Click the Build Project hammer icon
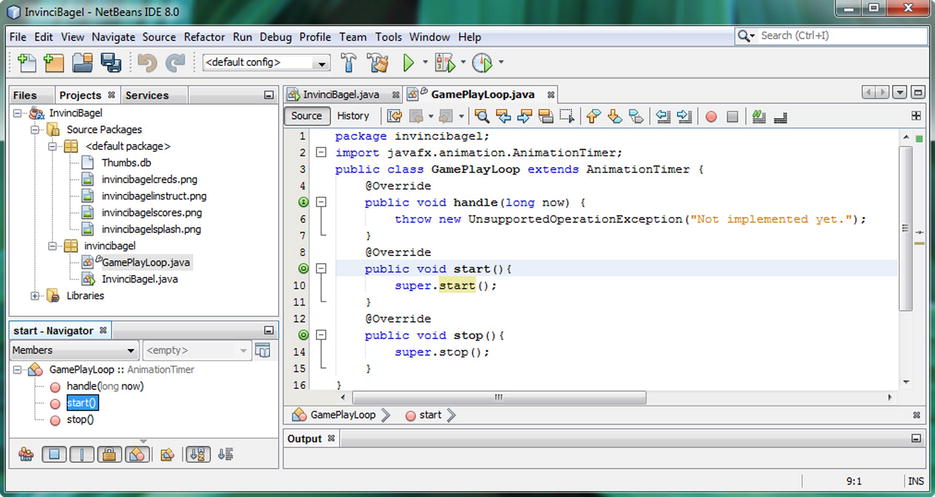The width and height of the screenshot is (935, 497). [349, 62]
